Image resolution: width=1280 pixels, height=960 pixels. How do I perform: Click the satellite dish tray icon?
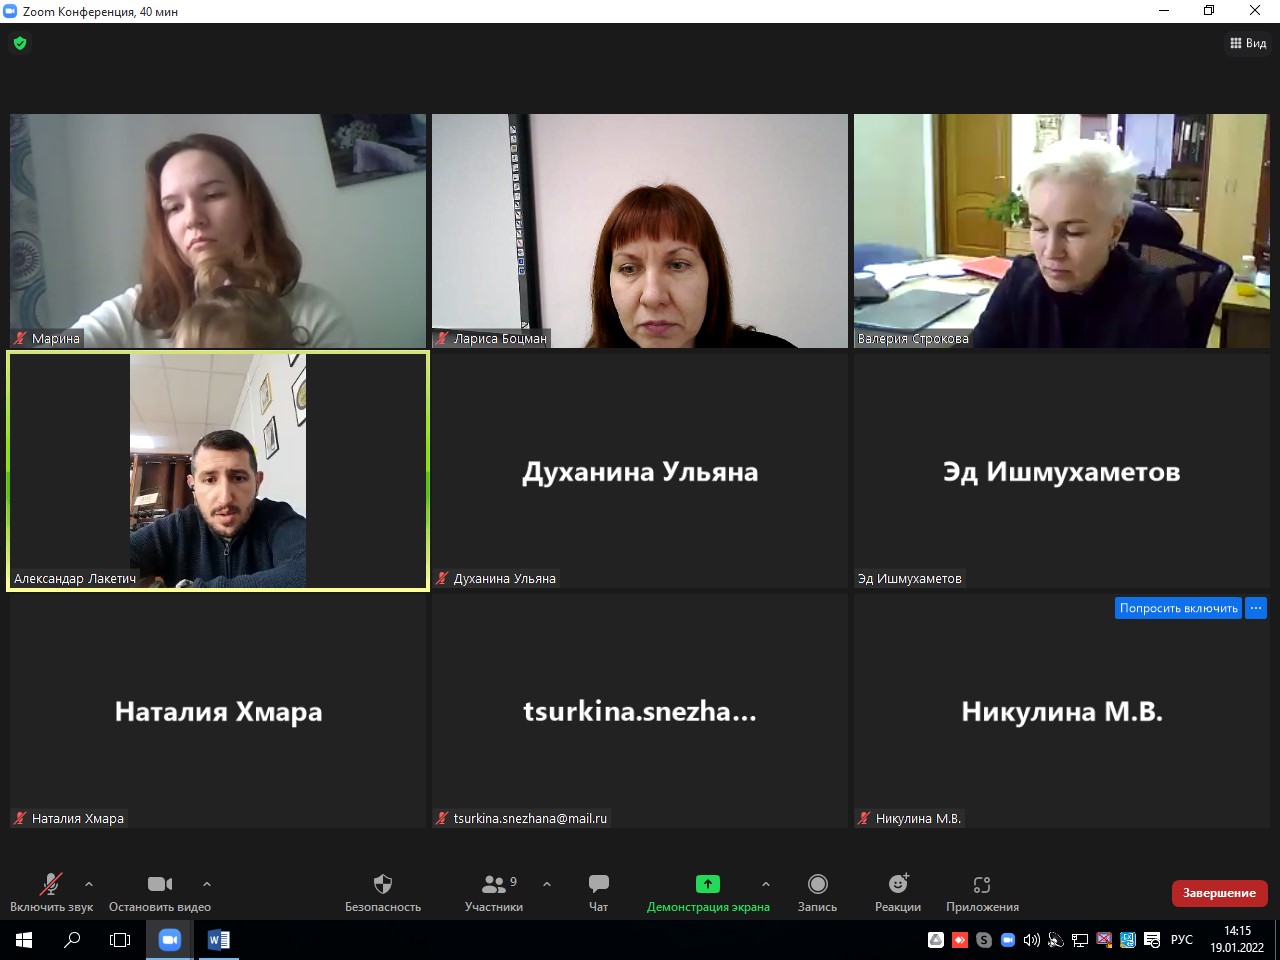1056,940
